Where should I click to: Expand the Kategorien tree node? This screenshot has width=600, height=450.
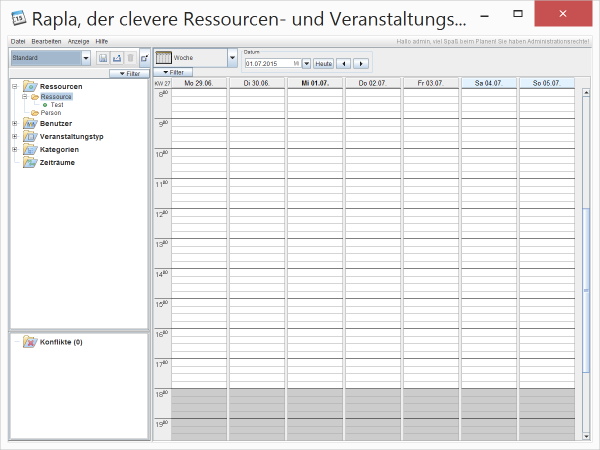(x=15, y=150)
